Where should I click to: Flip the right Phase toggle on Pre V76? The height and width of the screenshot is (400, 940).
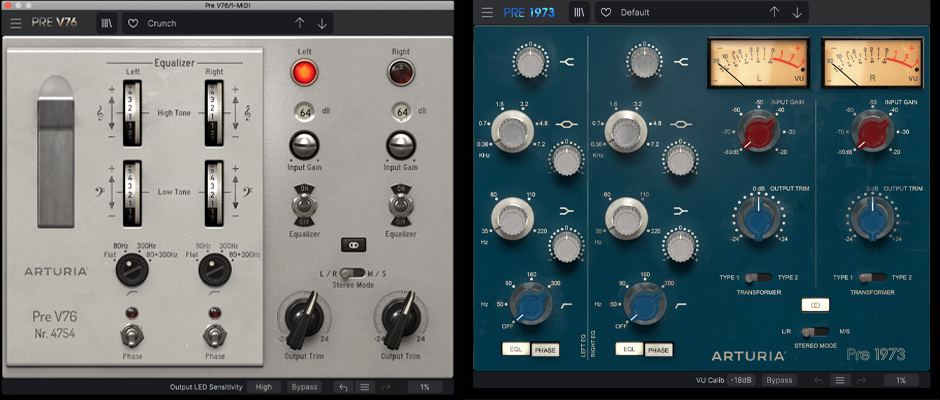pos(214,336)
